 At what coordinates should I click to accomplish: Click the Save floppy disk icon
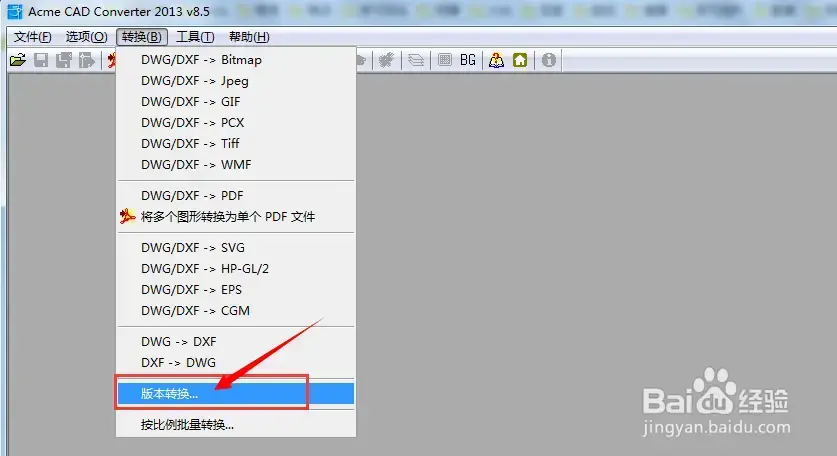click(x=41, y=60)
